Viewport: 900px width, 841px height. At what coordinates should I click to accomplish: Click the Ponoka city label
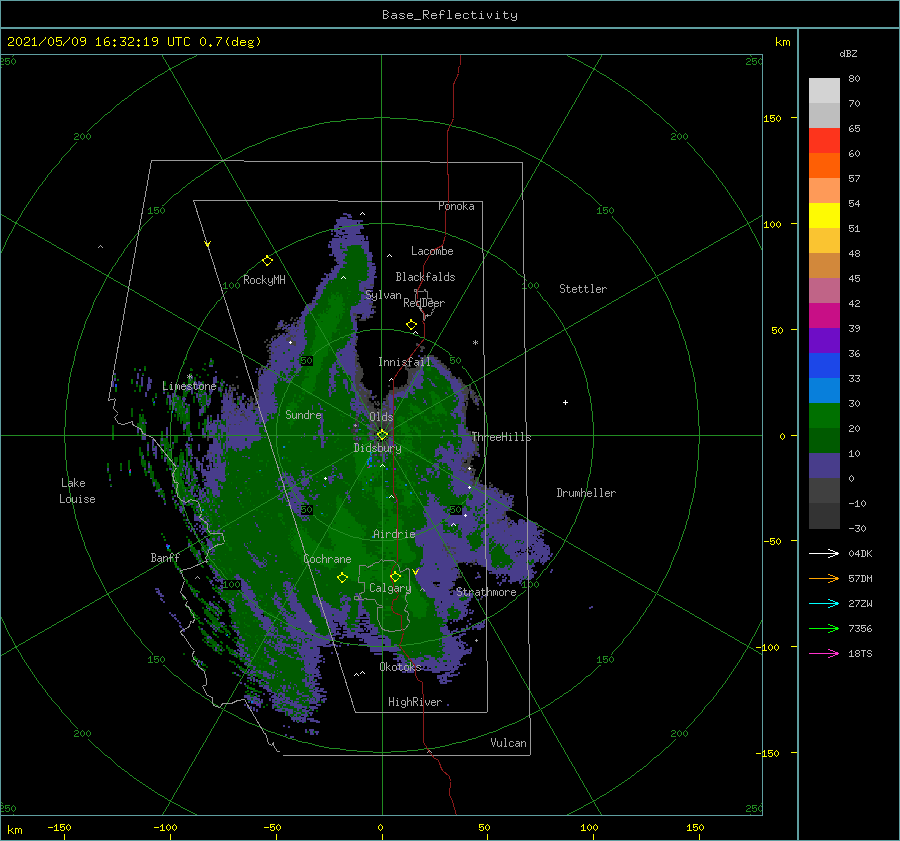click(456, 206)
